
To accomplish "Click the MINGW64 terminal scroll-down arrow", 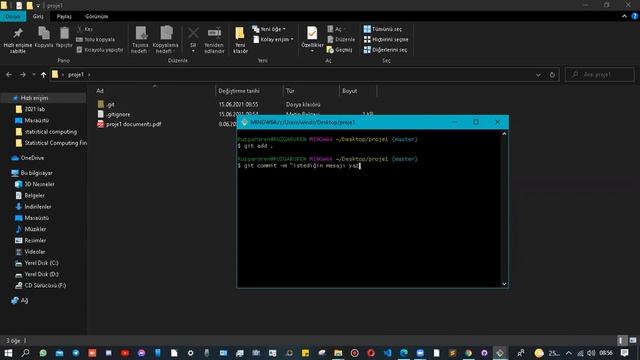I will pos(504,284).
